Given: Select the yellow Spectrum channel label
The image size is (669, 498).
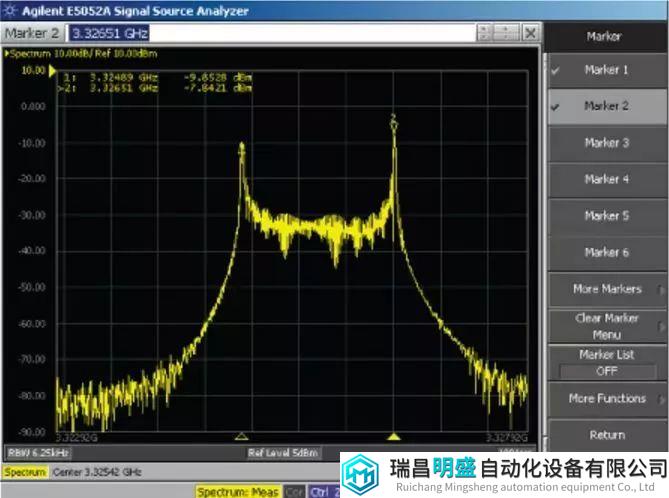Looking at the screenshot, I should point(25,472).
